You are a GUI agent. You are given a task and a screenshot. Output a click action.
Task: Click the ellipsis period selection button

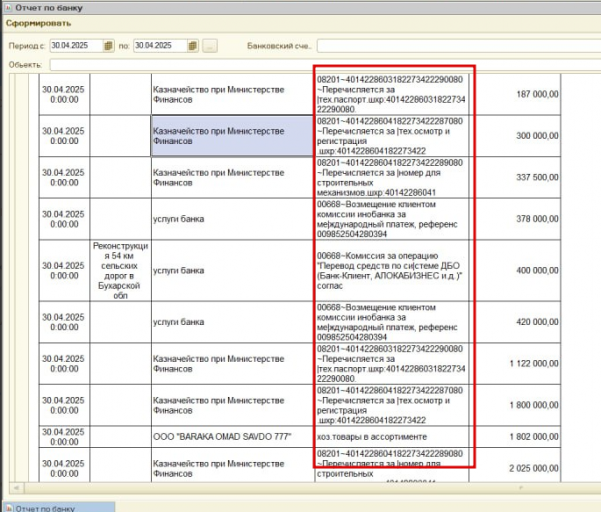click(210, 46)
